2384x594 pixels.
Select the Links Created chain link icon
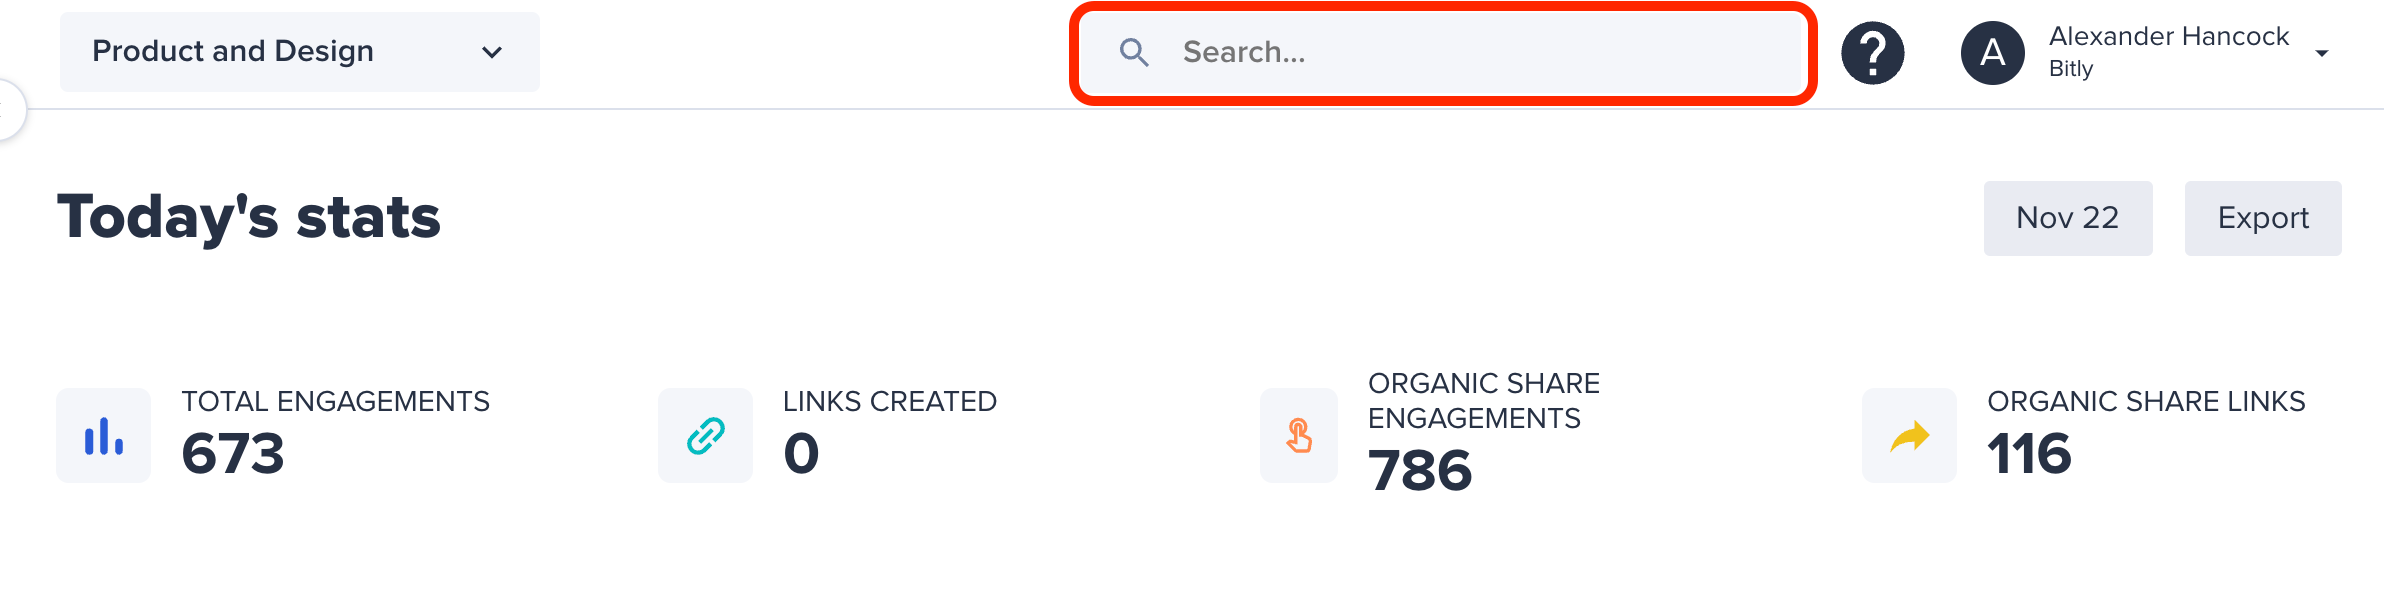705,435
